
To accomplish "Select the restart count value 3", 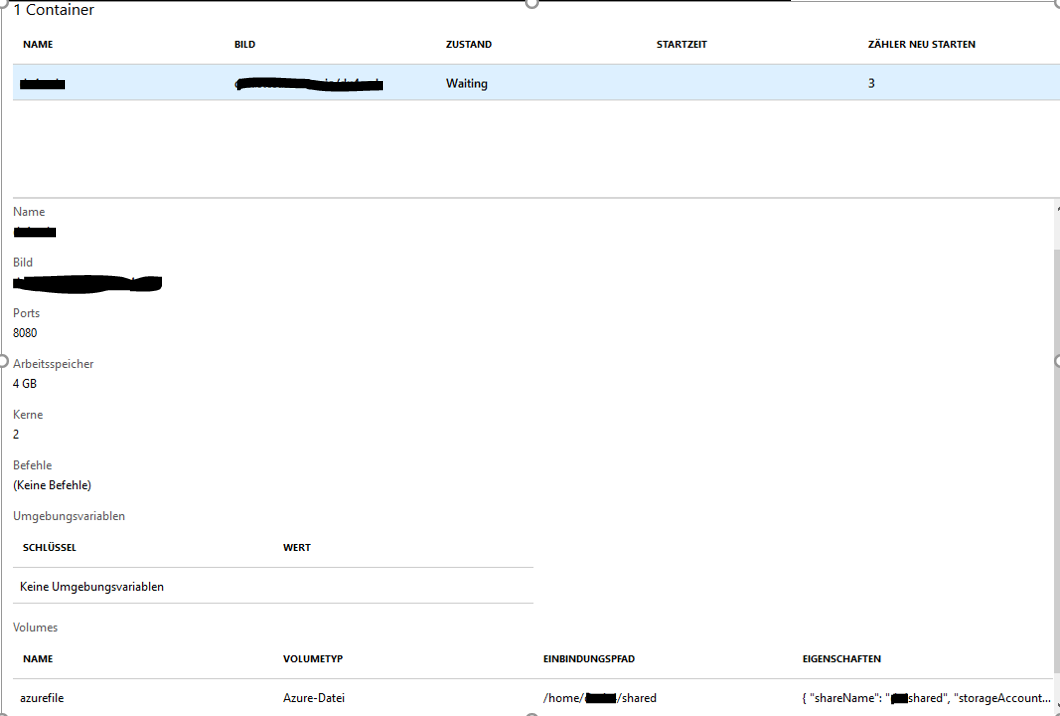I will [x=871, y=83].
